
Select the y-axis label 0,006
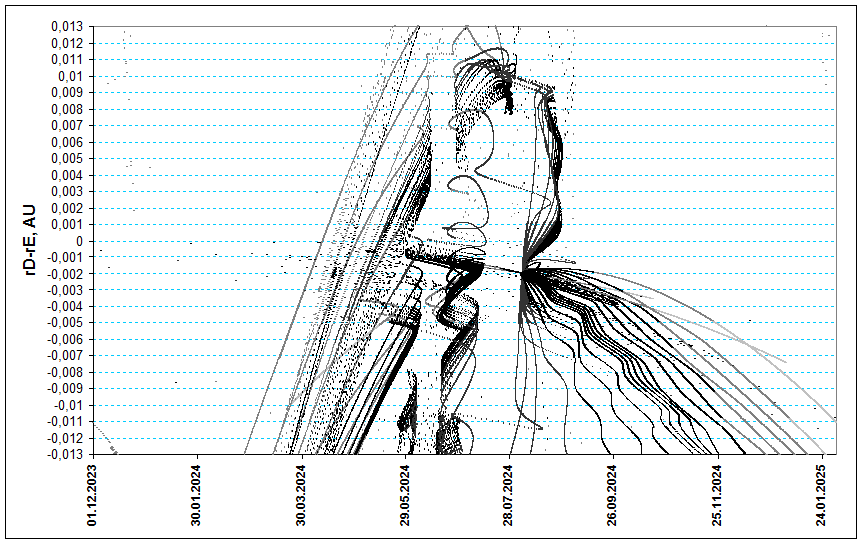(67, 142)
